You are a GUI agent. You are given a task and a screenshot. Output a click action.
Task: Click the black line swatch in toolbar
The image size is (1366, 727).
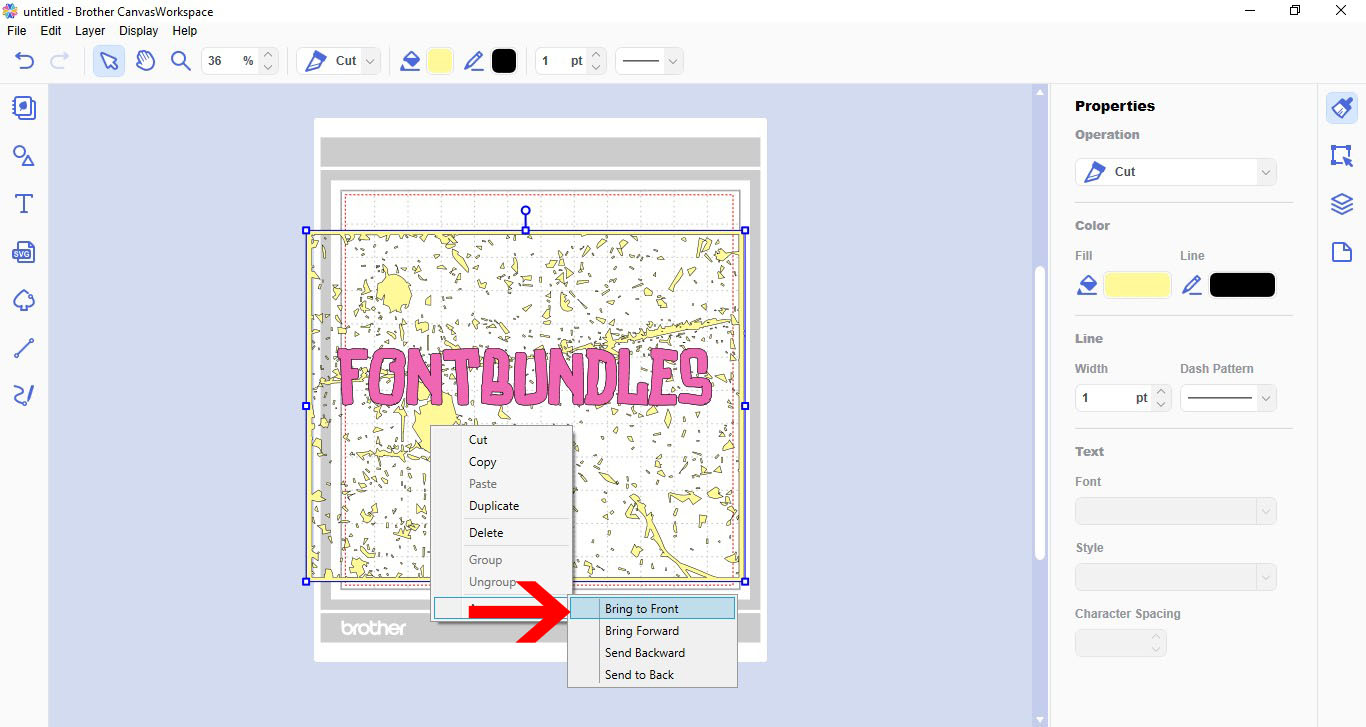(504, 61)
